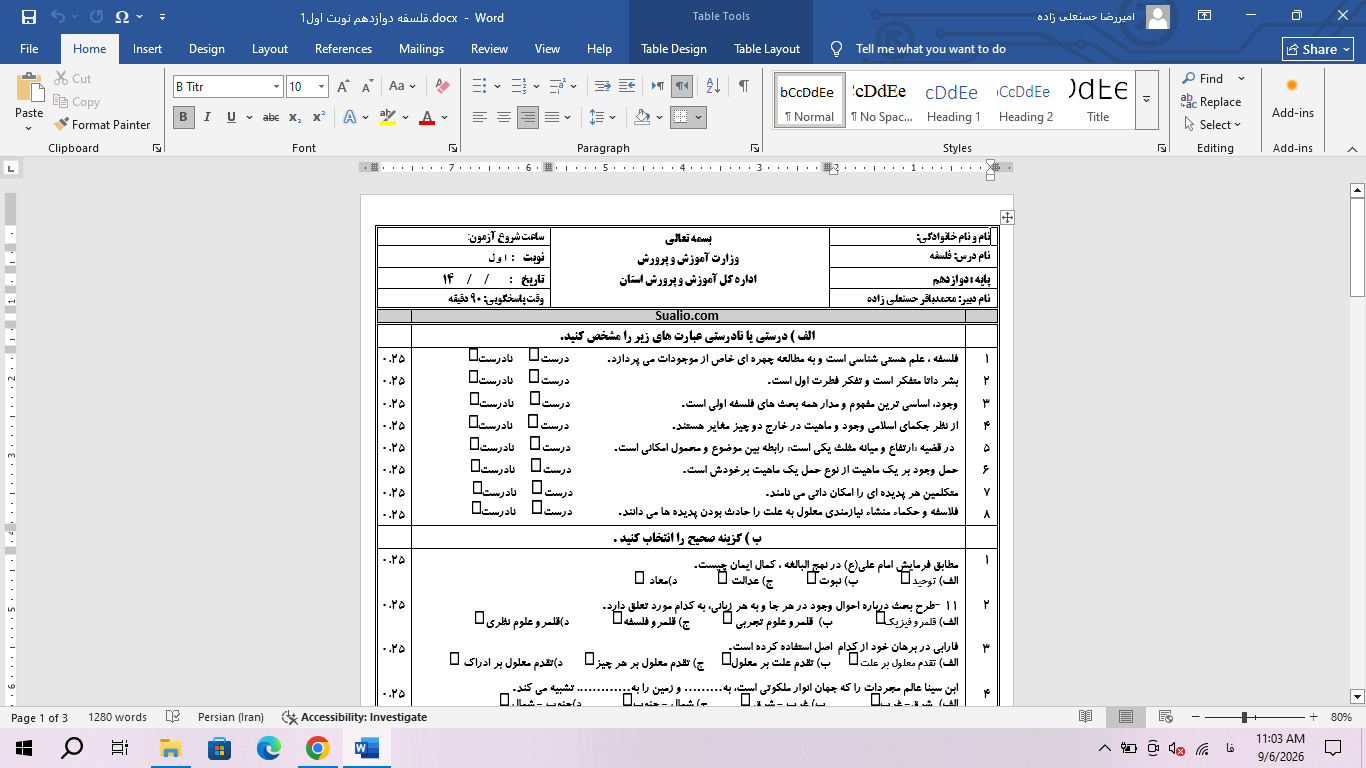The height and width of the screenshot is (768, 1366).
Task: Open the Find dropdown arrow
Action: tap(1241, 78)
